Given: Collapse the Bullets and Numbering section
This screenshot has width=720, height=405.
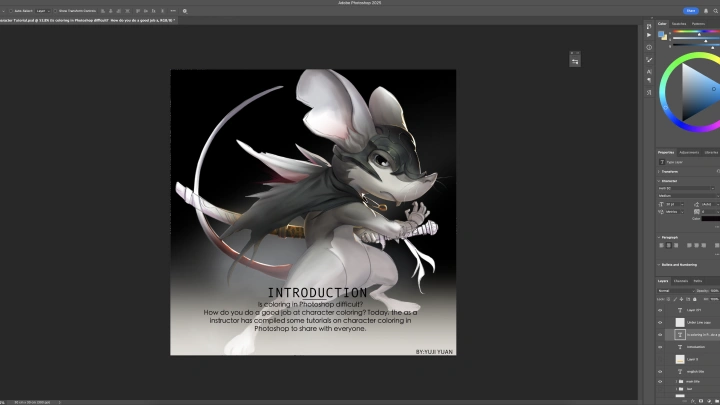Looking at the screenshot, I should coord(659,265).
